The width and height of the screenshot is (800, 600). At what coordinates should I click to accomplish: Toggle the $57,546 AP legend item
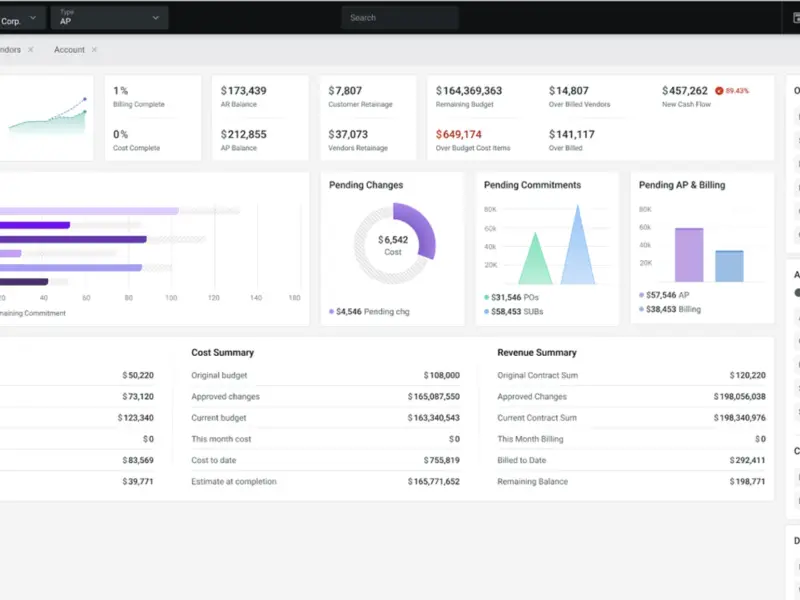pyautogui.click(x=664, y=295)
